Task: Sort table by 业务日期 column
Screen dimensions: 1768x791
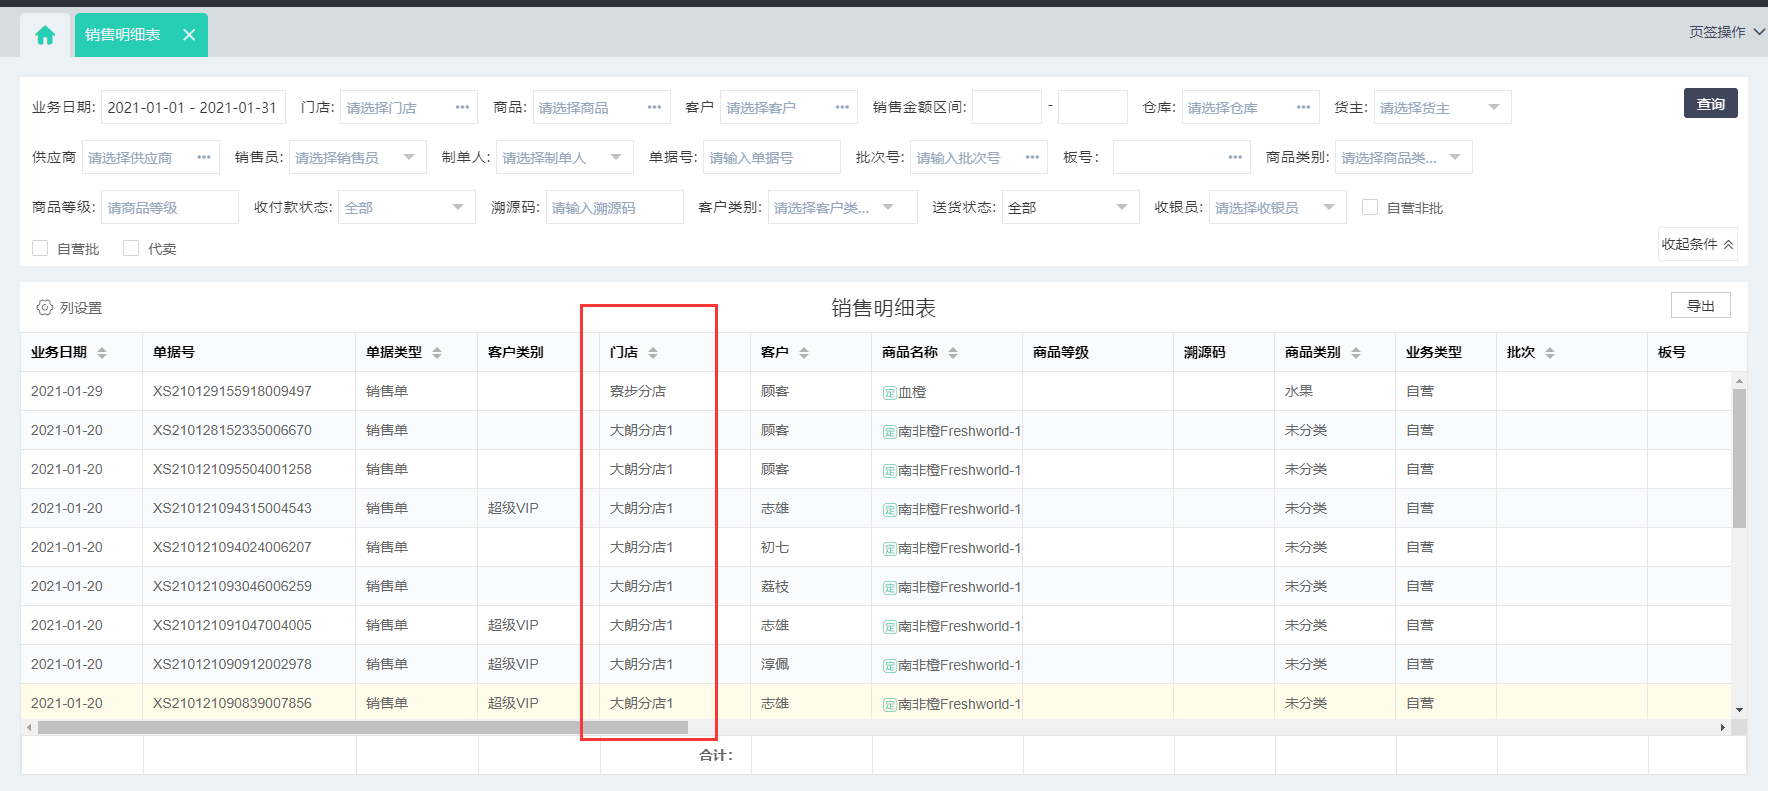Action: click(102, 353)
